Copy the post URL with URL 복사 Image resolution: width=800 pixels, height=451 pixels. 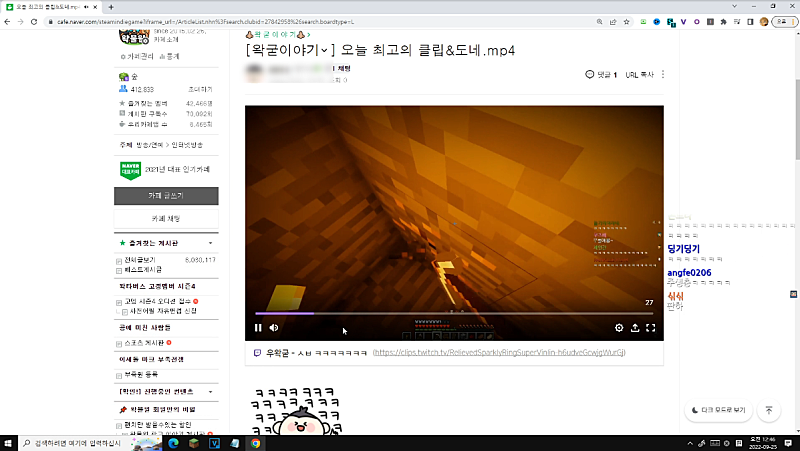[639, 74]
